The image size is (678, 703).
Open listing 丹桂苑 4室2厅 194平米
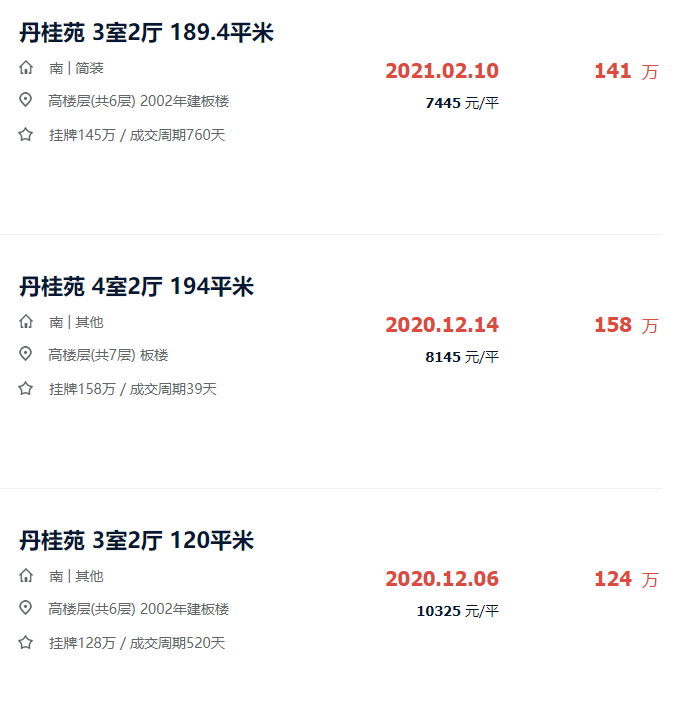point(136,287)
